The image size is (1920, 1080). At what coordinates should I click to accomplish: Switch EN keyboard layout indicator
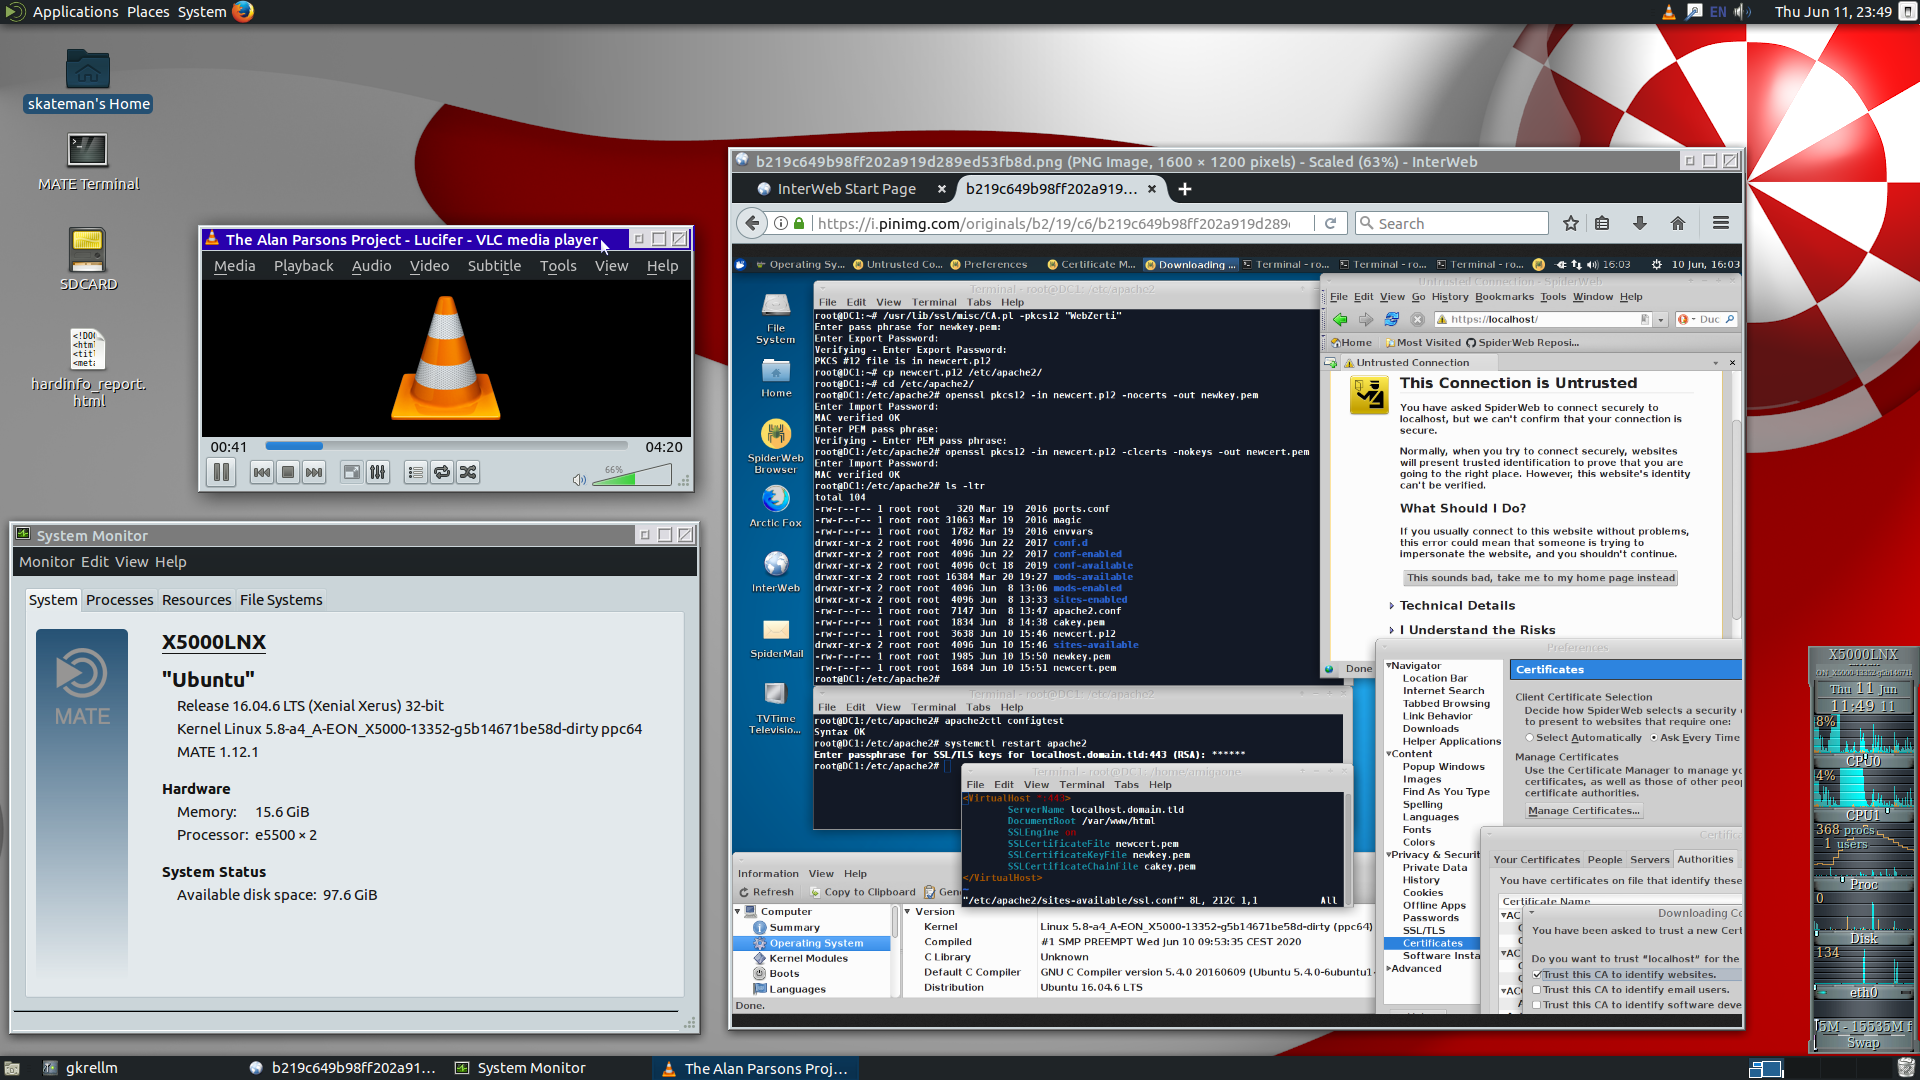click(x=1718, y=12)
